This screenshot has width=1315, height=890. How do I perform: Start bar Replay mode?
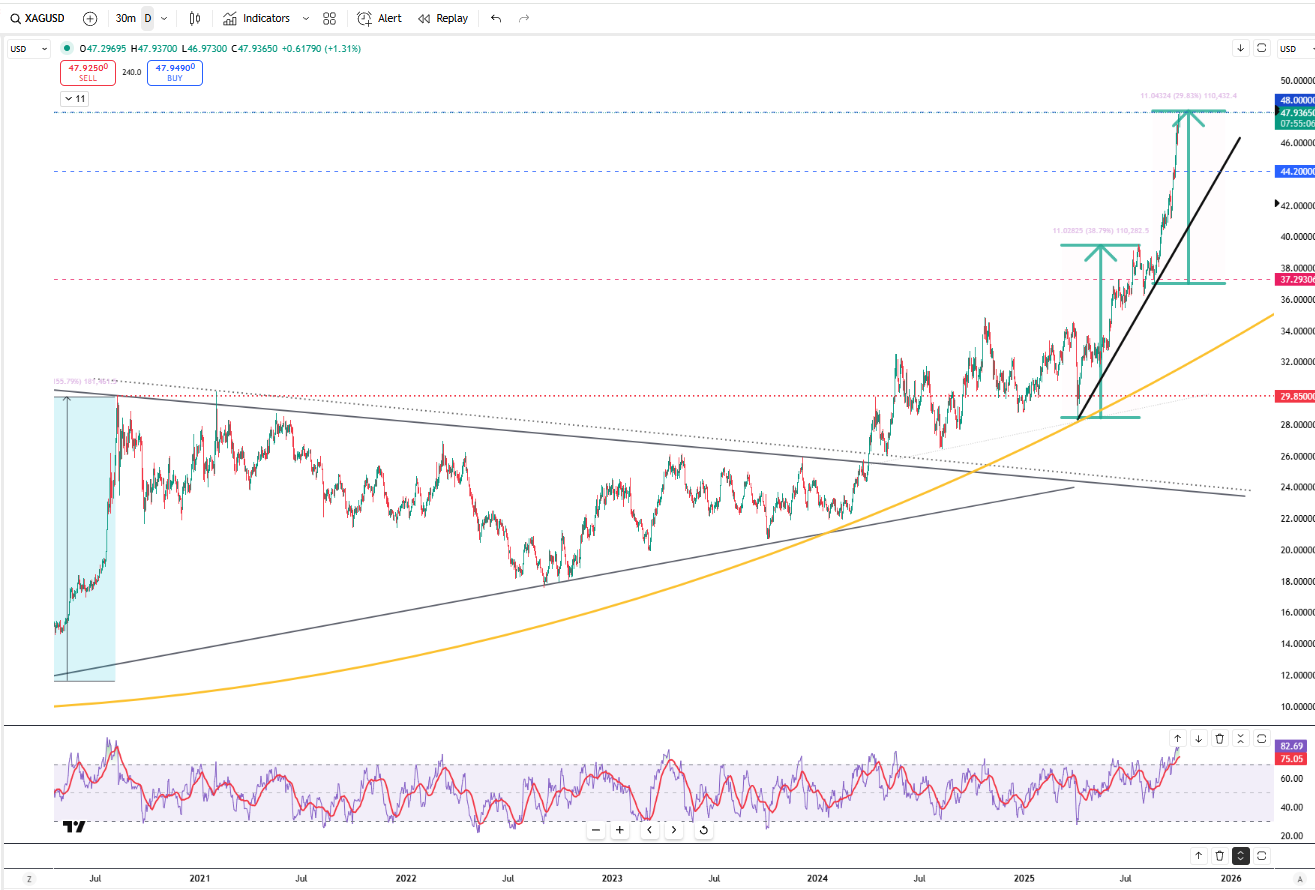pos(442,18)
